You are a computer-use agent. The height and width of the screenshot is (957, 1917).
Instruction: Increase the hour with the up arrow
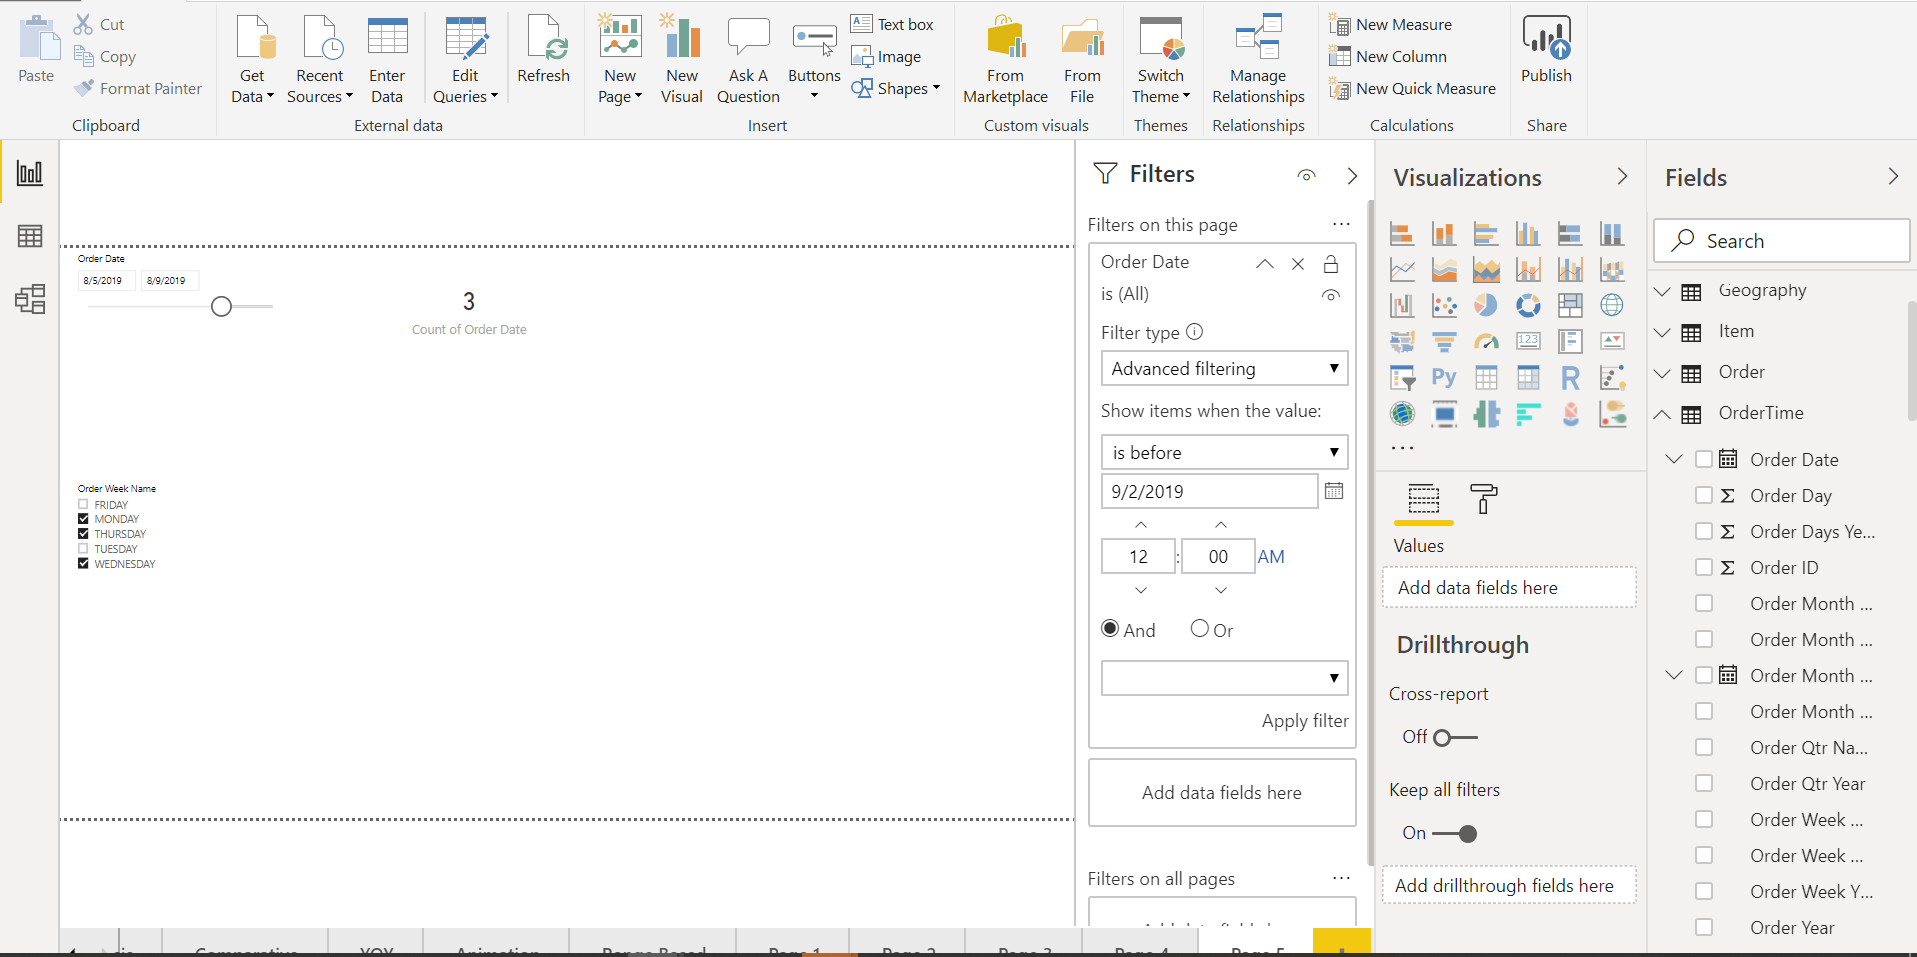[x=1141, y=524]
